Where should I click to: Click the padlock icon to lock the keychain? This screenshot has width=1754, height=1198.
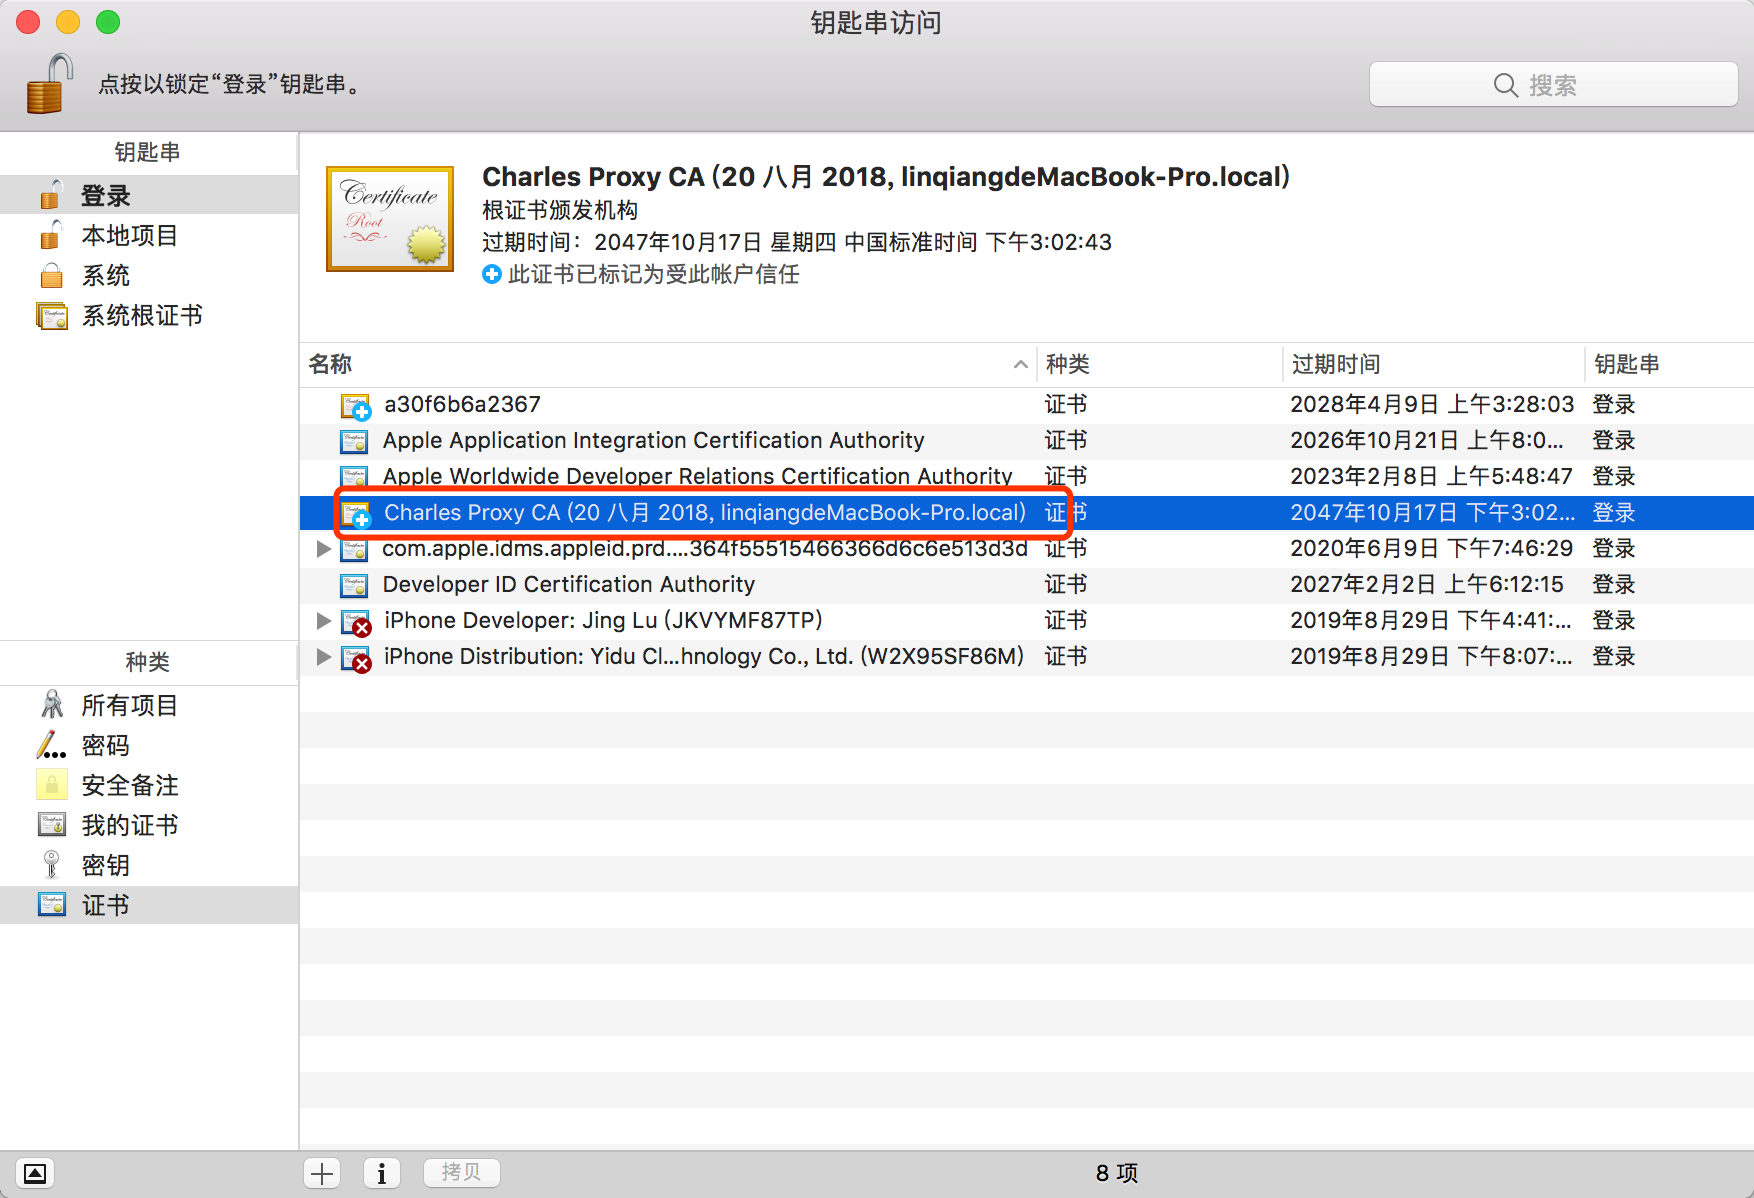click(x=49, y=84)
